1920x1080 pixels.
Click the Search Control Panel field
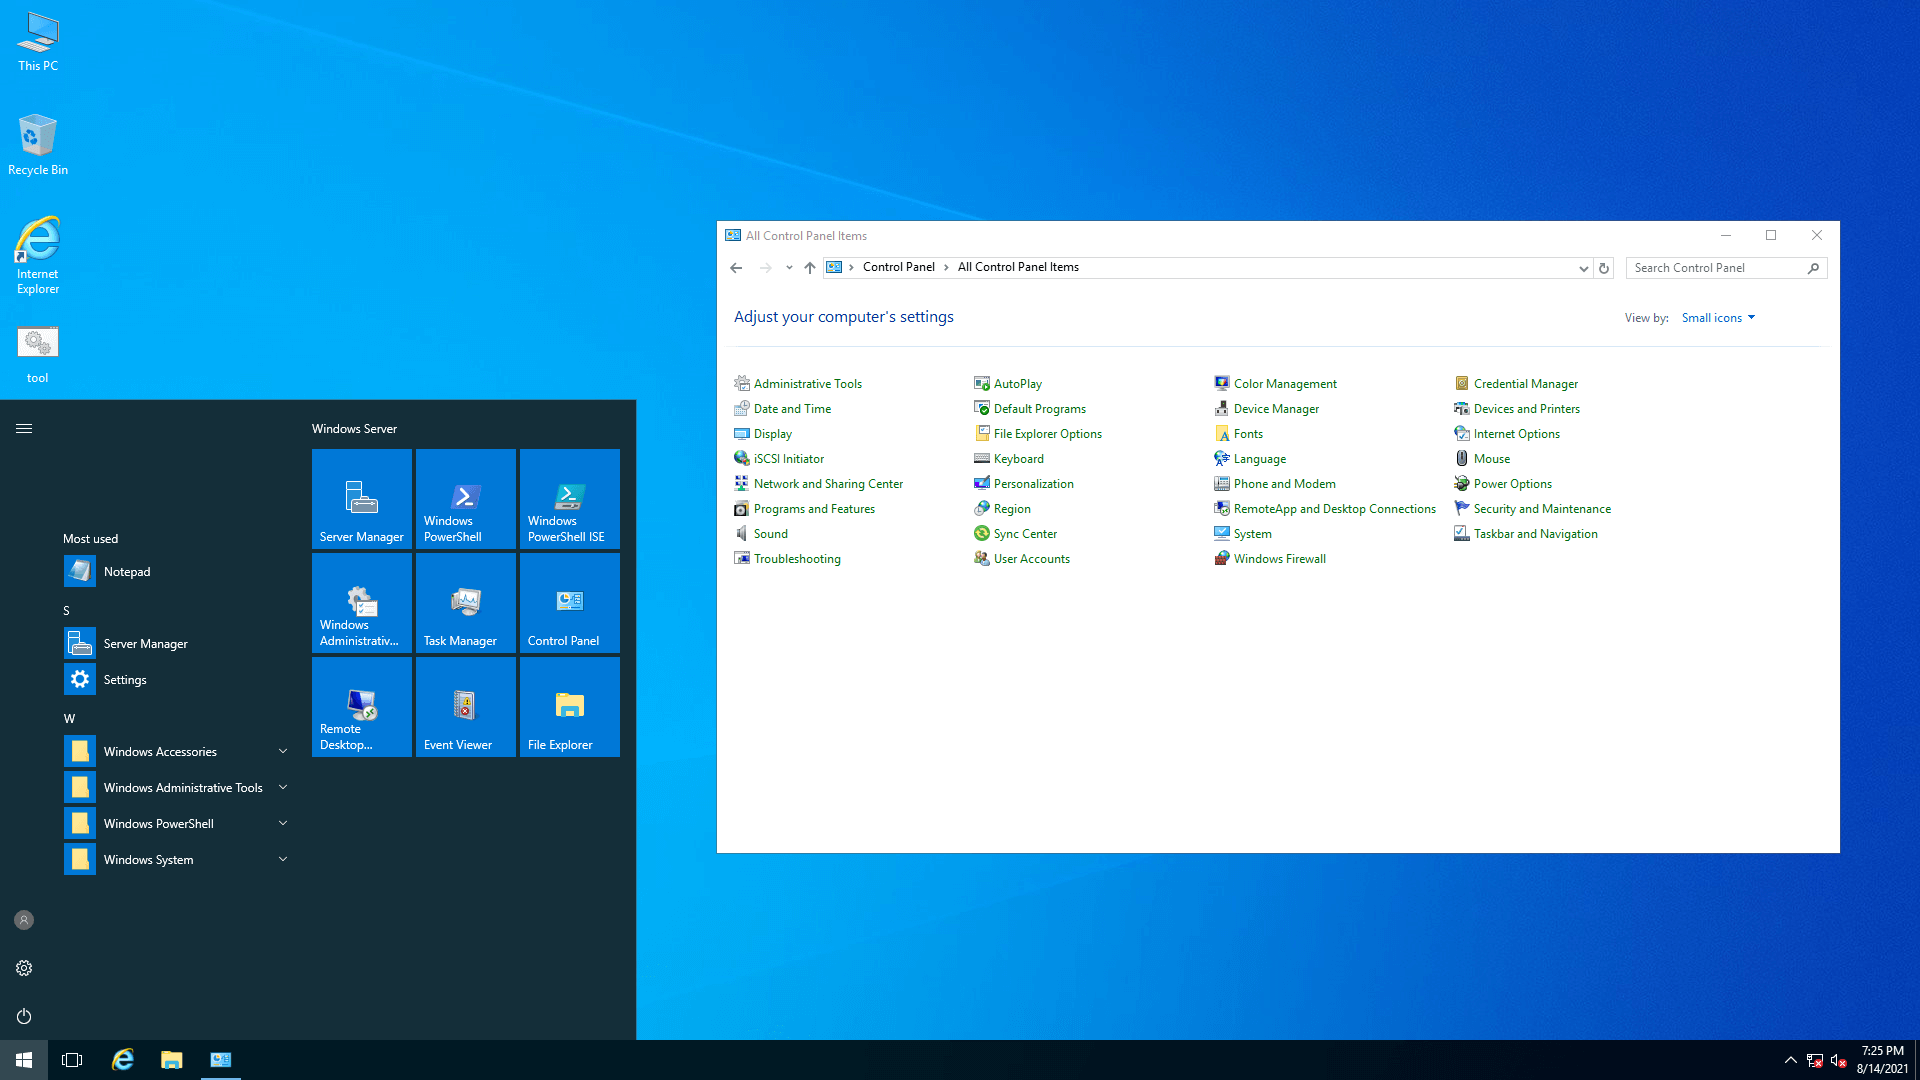(x=1717, y=268)
